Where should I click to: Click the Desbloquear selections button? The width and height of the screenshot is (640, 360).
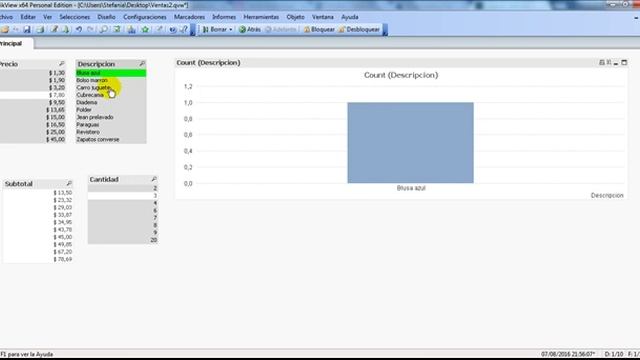point(359,29)
